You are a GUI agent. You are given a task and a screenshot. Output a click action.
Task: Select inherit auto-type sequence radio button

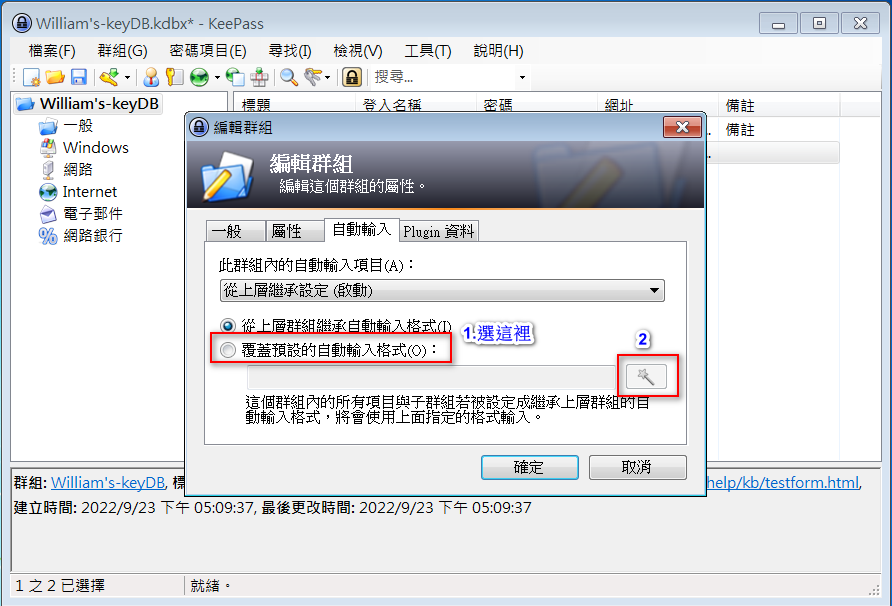point(228,325)
